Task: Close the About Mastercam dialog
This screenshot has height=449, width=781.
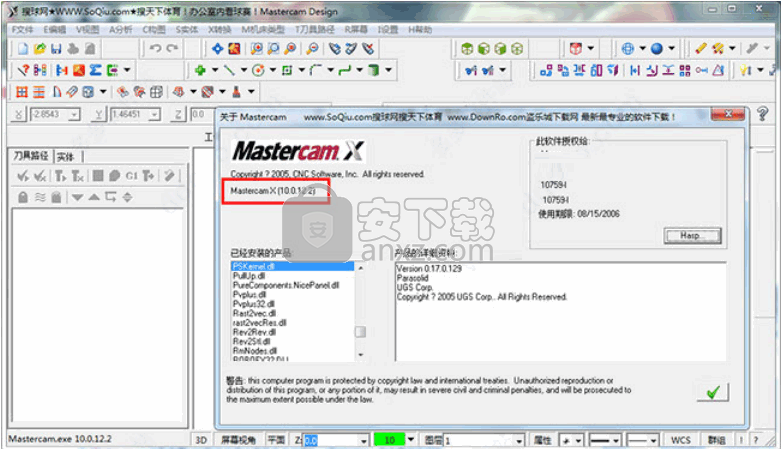Action: (728, 115)
